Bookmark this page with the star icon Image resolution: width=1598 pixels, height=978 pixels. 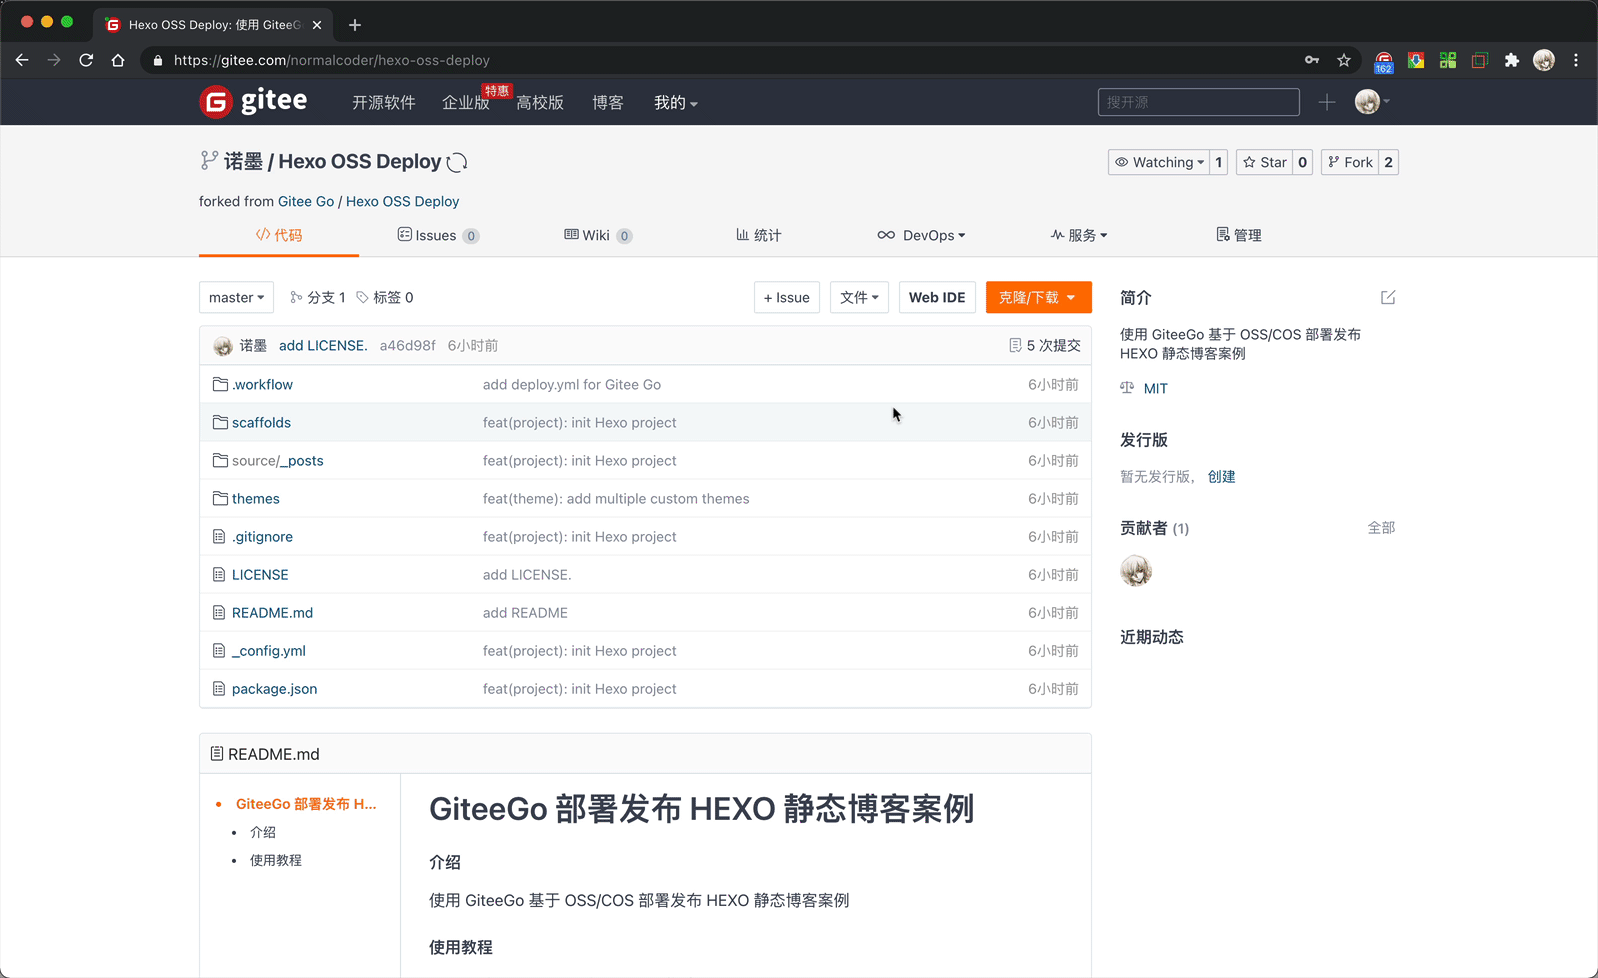click(1344, 60)
